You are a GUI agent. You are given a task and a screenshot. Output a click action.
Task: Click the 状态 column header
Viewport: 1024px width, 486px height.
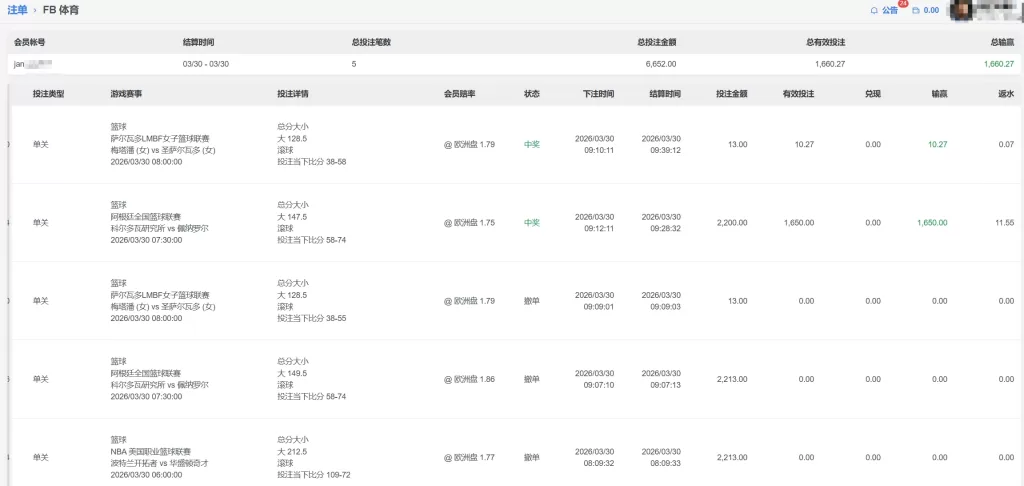tap(531, 93)
